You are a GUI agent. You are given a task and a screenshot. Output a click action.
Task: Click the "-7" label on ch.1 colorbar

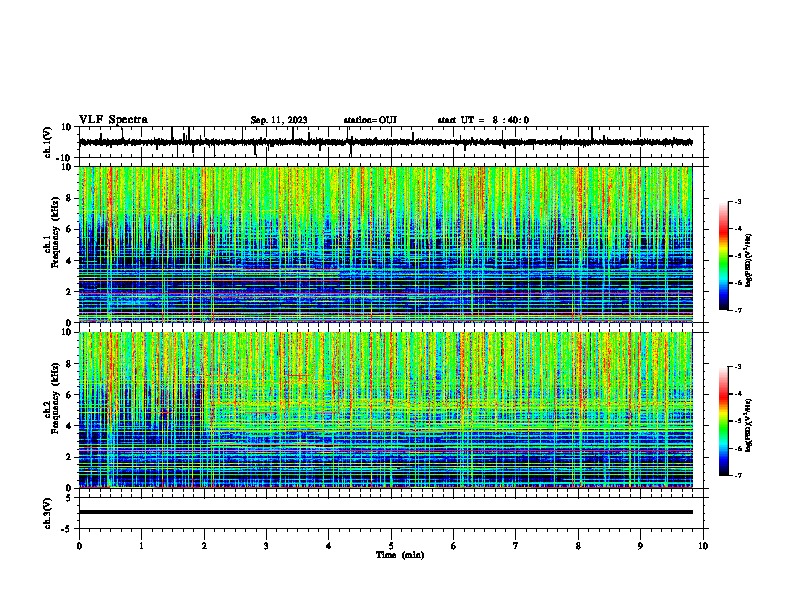[737, 310]
